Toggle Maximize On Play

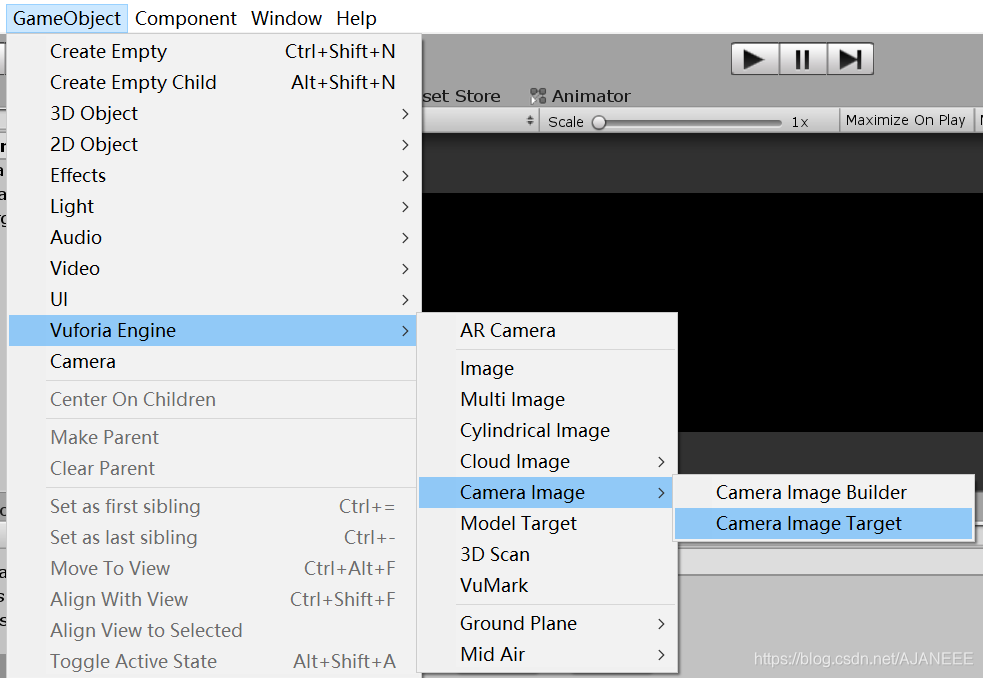pos(905,120)
